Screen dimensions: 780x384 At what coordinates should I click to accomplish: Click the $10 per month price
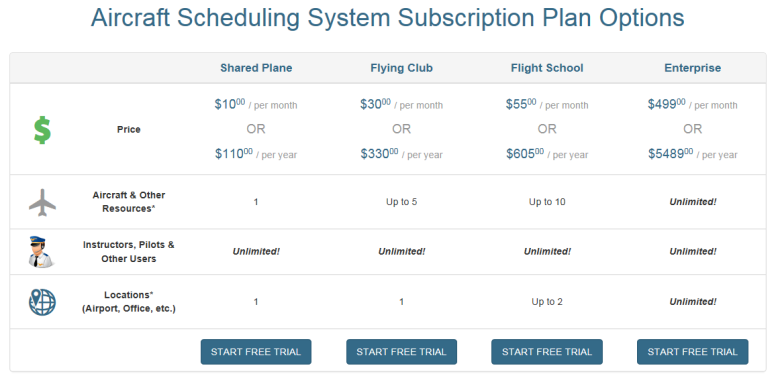[256, 104]
